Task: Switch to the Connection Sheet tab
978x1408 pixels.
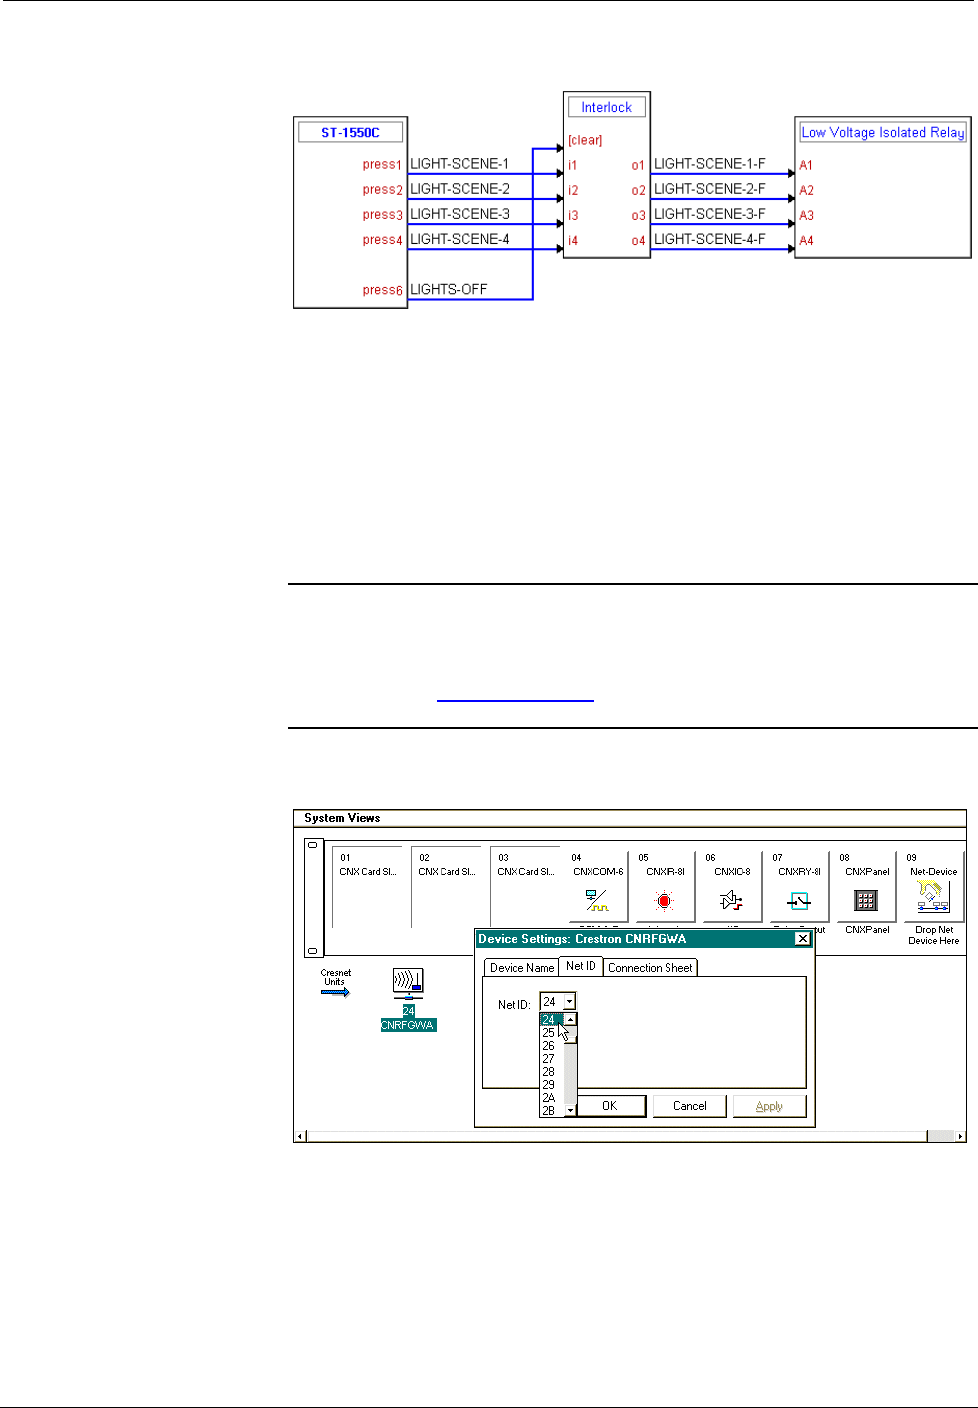Action: 650,968
